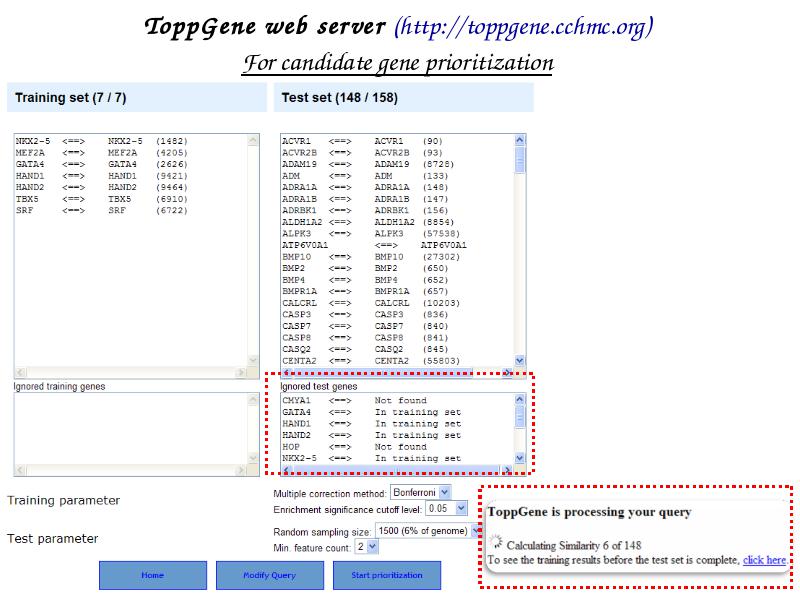
Task: Open the Random sampling size dropdown
Action: [x=428, y=531]
